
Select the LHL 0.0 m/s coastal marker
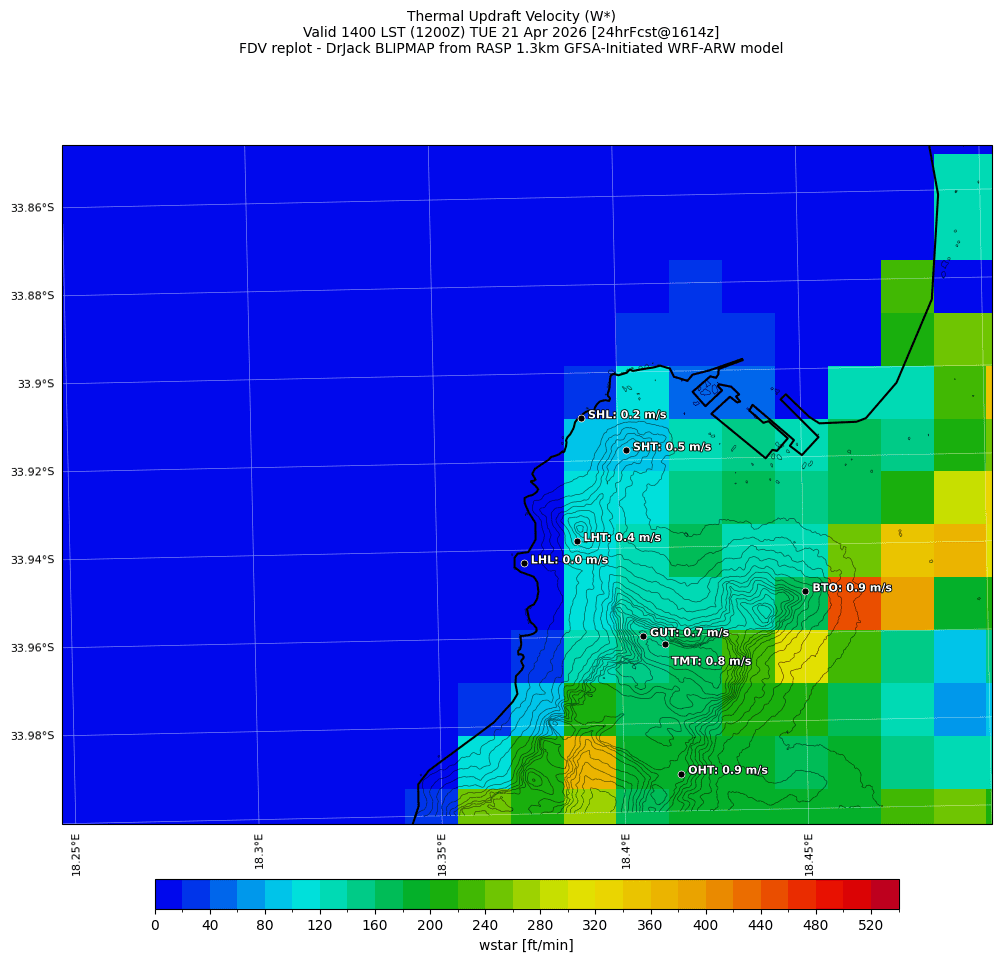(523, 562)
